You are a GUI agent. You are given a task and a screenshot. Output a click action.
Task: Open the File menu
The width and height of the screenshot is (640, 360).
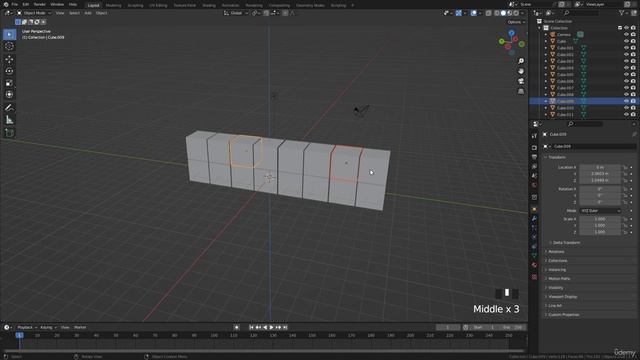pyautogui.click(x=15, y=4)
